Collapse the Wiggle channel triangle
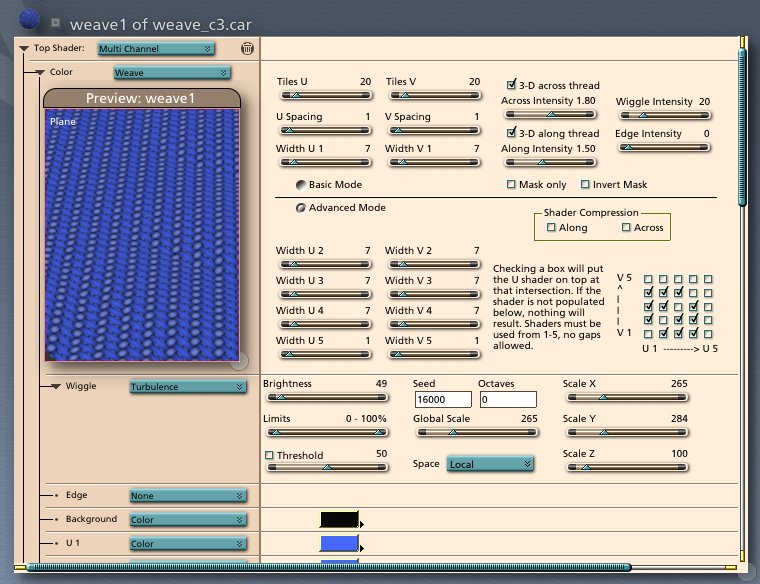The width and height of the screenshot is (760, 584). (x=56, y=386)
